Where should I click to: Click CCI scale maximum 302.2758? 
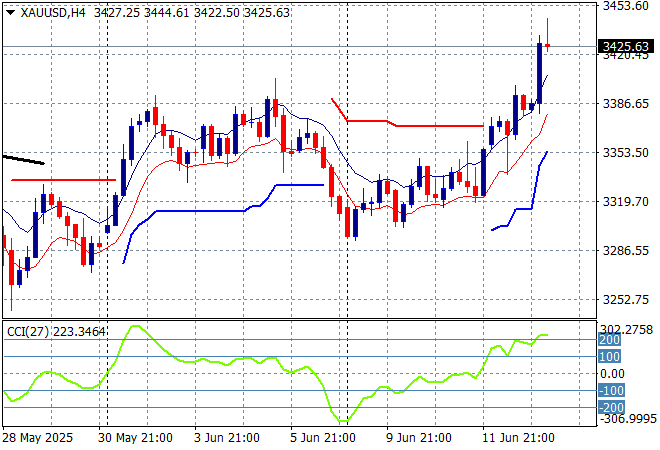click(626, 330)
